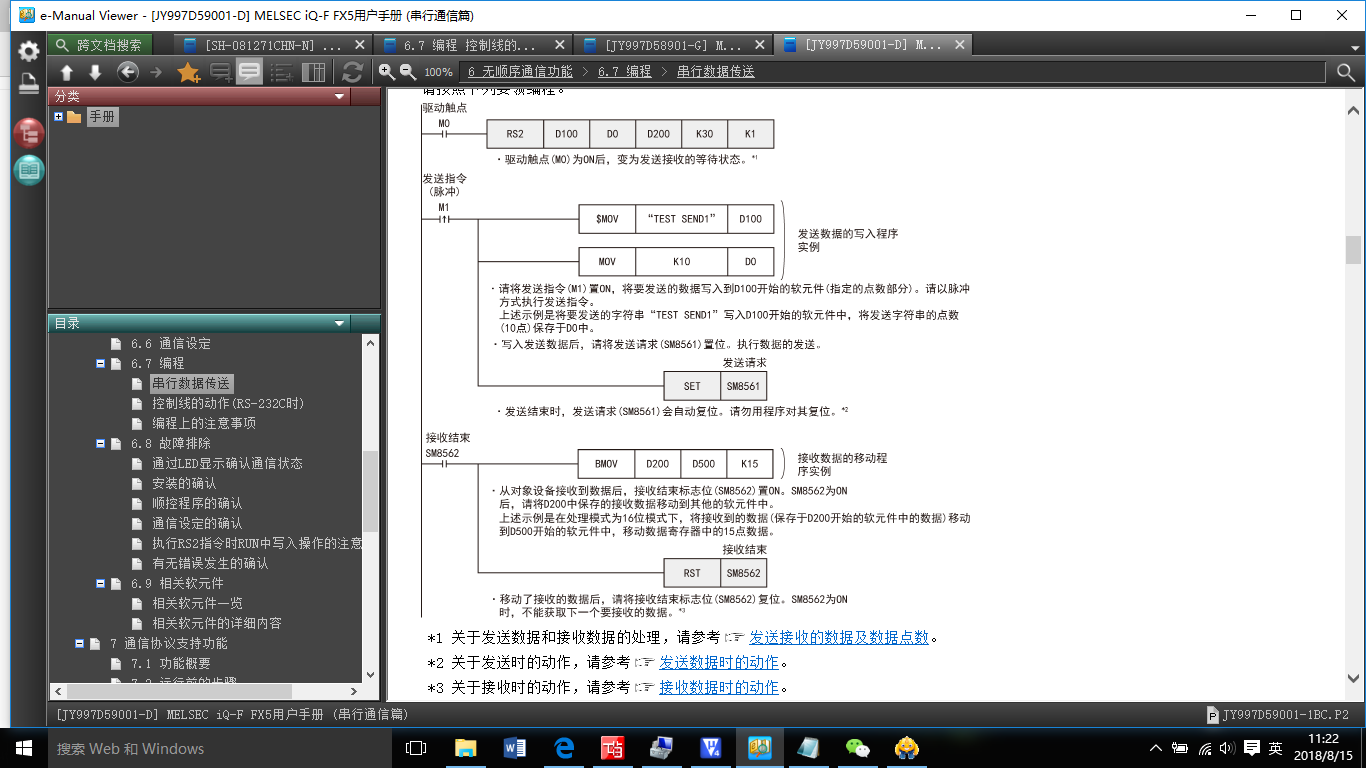Click the zoom out magnifier icon
Screen dimensions: 1366x768
tap(408, 72)
